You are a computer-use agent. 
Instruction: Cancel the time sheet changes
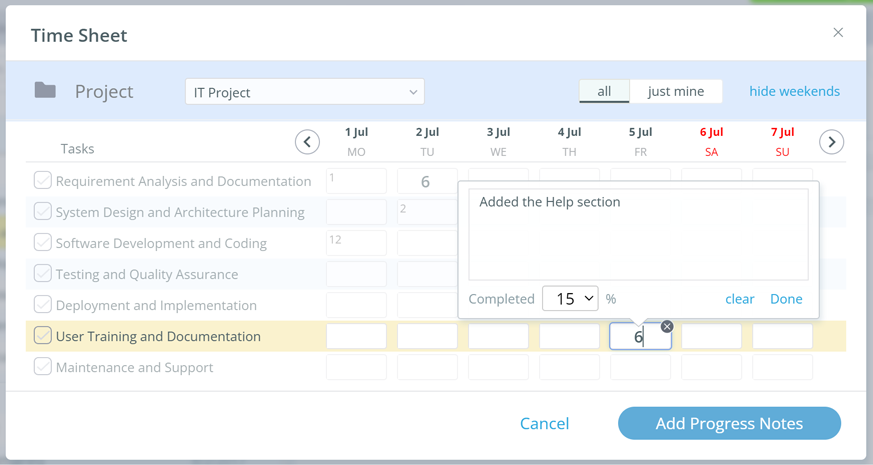544,423
